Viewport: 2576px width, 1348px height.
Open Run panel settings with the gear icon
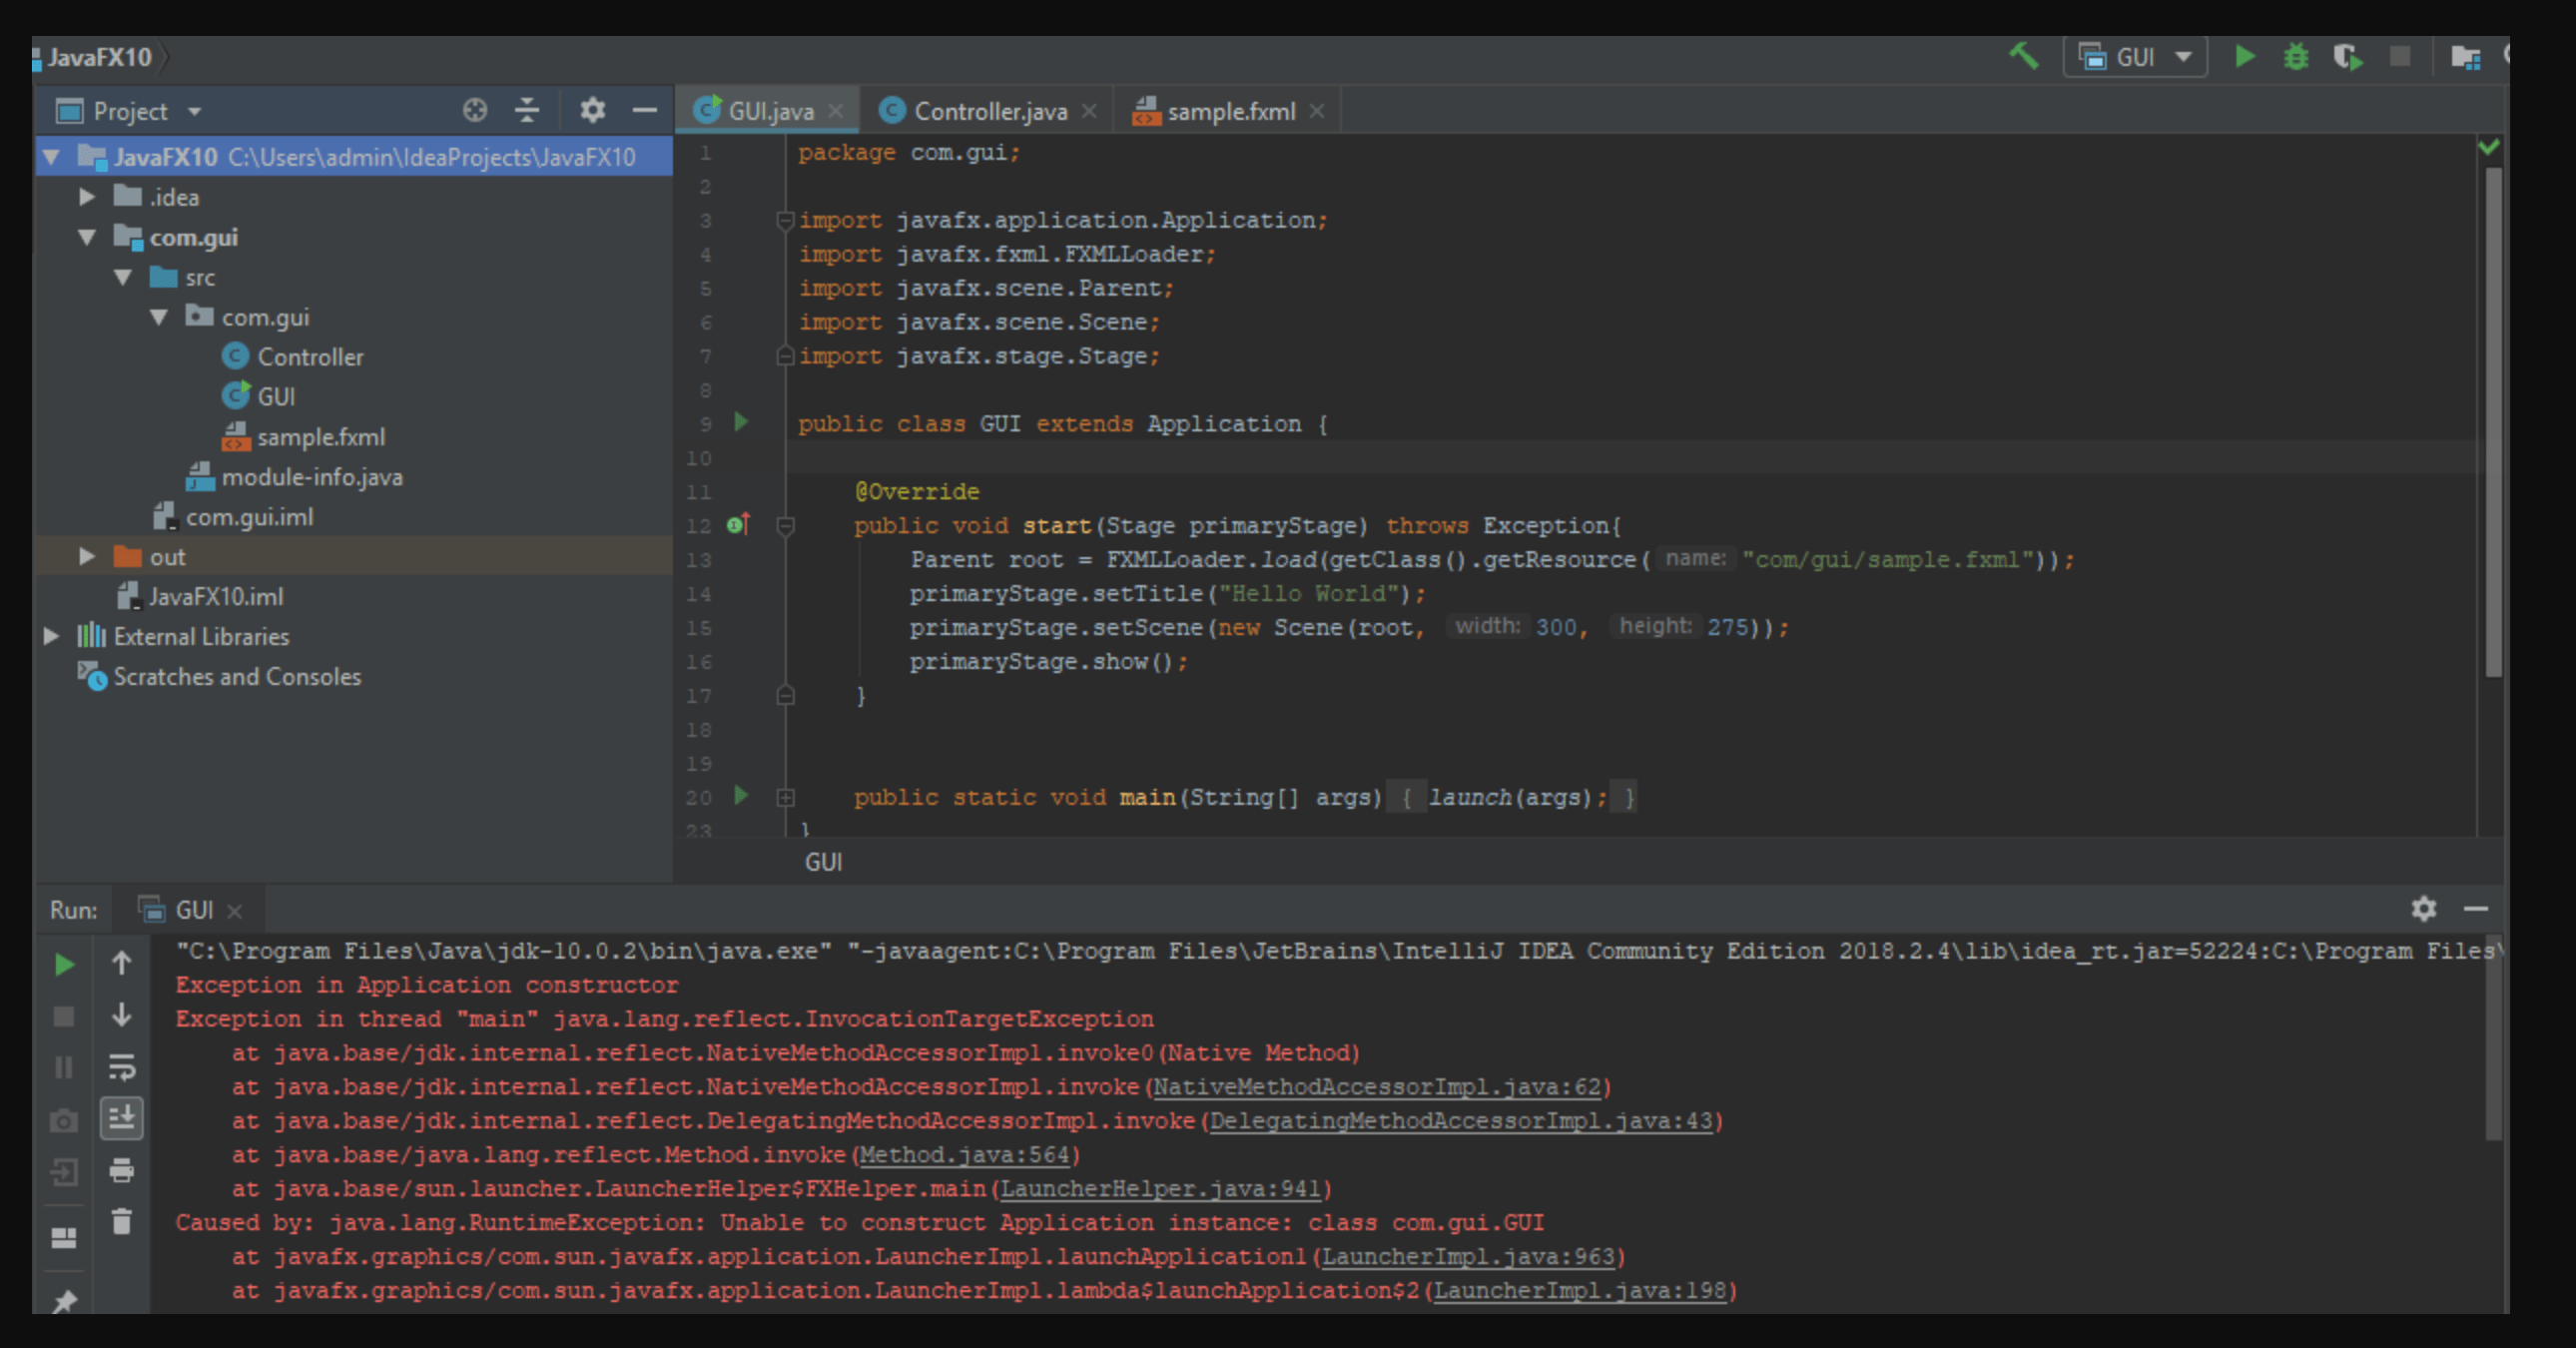coord(2424,910)
